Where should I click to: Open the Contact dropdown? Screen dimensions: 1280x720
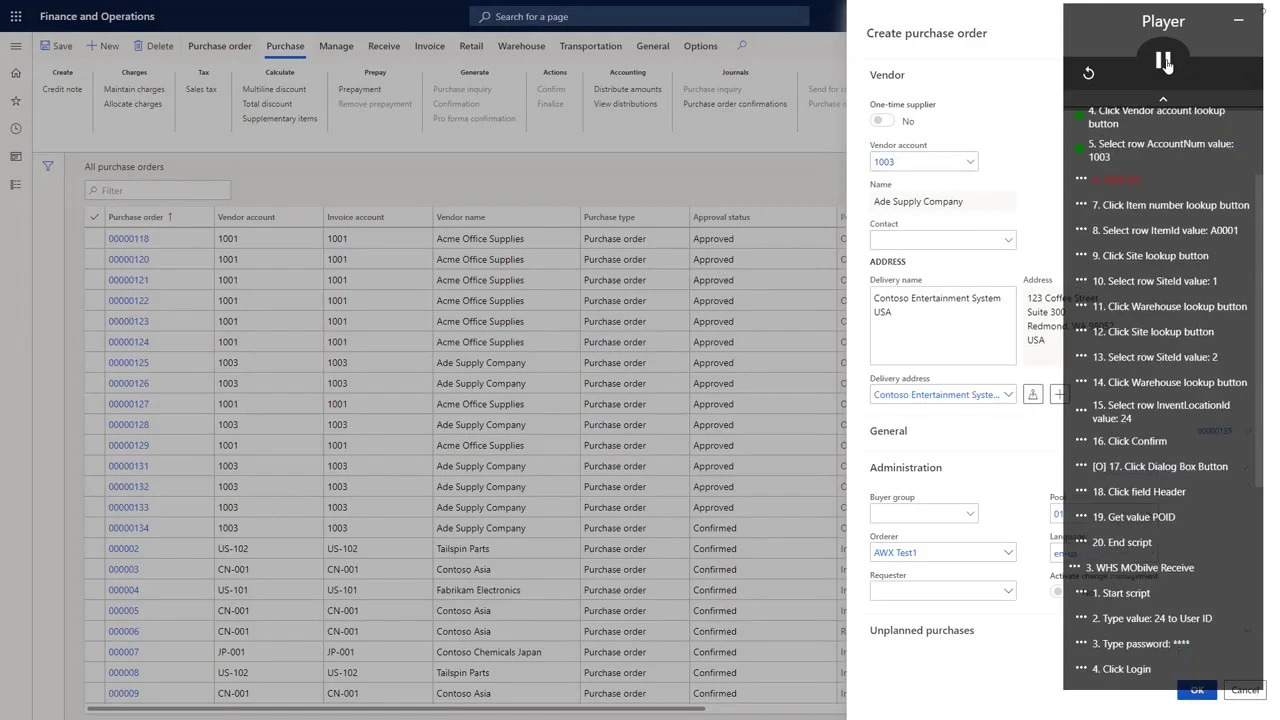click(x=1008, y=240)
